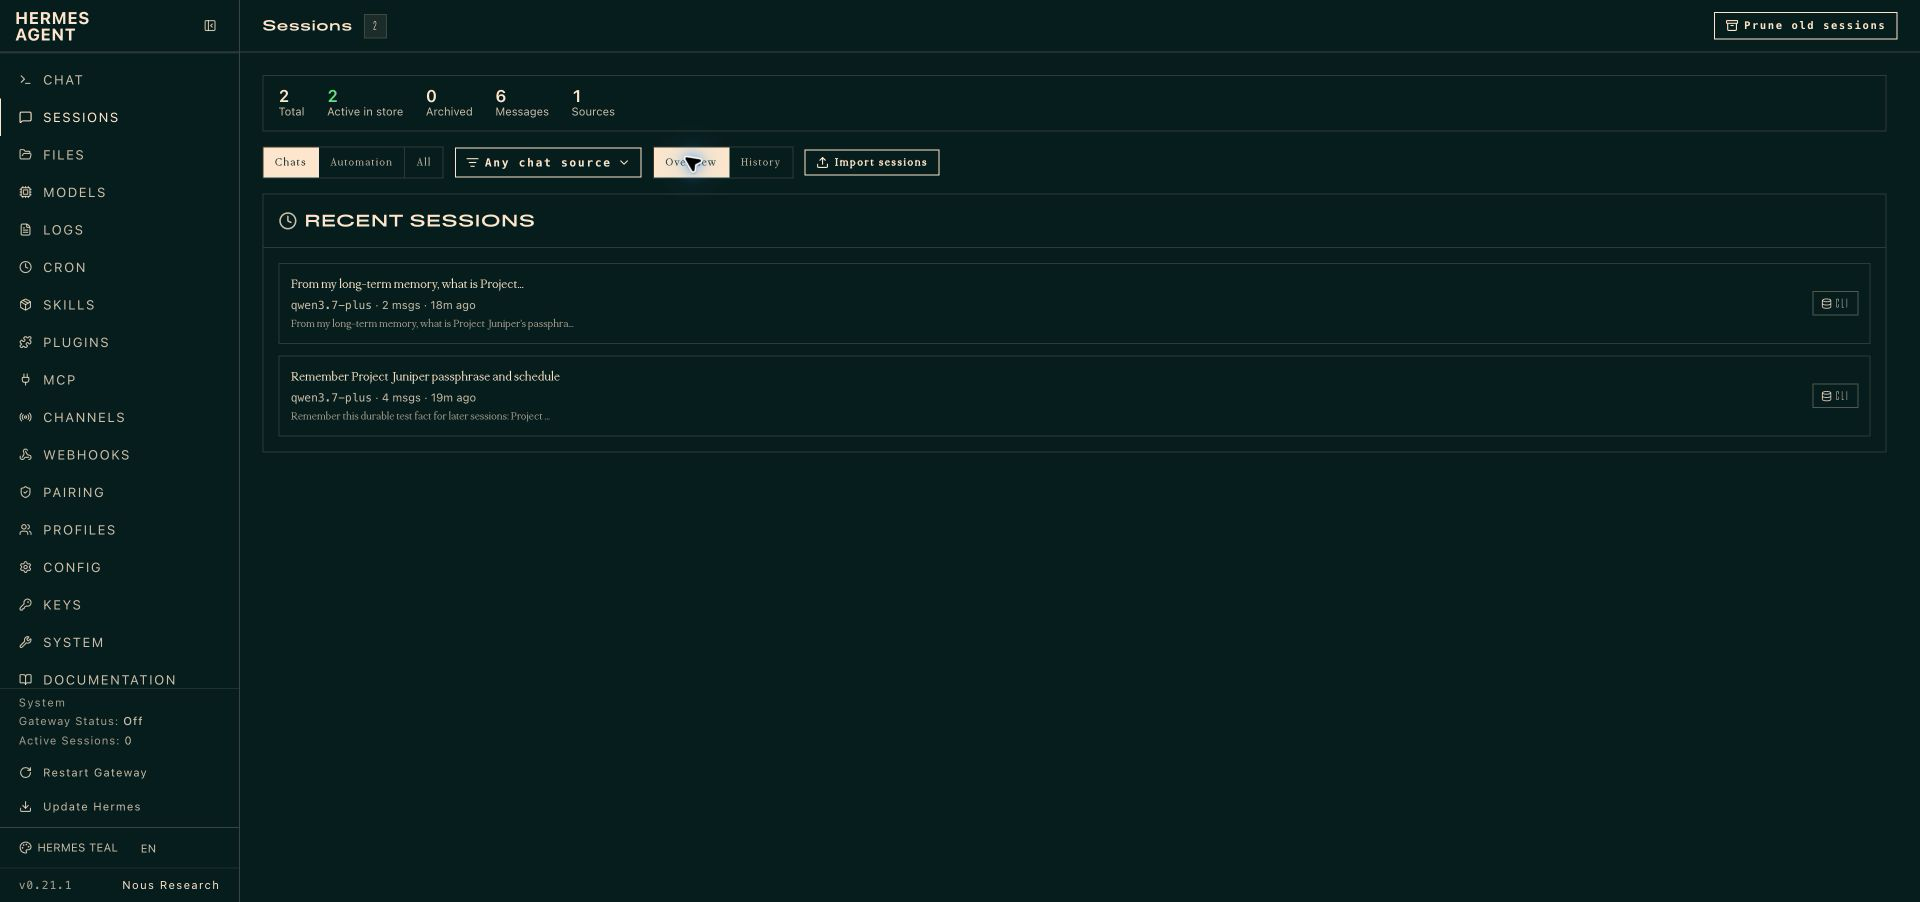Open the Keys section
The width and height of the screenshot is (1920, 902).
[x=120, y=605]
